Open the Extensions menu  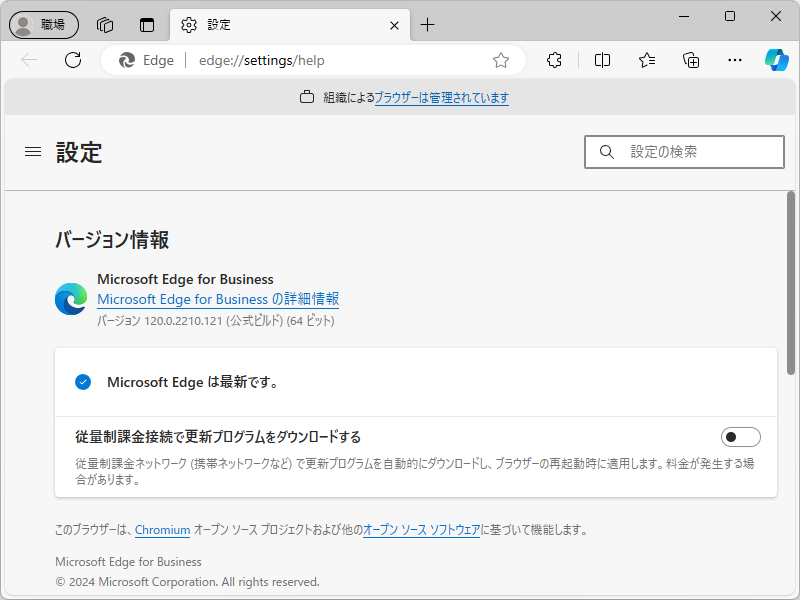coord(553,60)
